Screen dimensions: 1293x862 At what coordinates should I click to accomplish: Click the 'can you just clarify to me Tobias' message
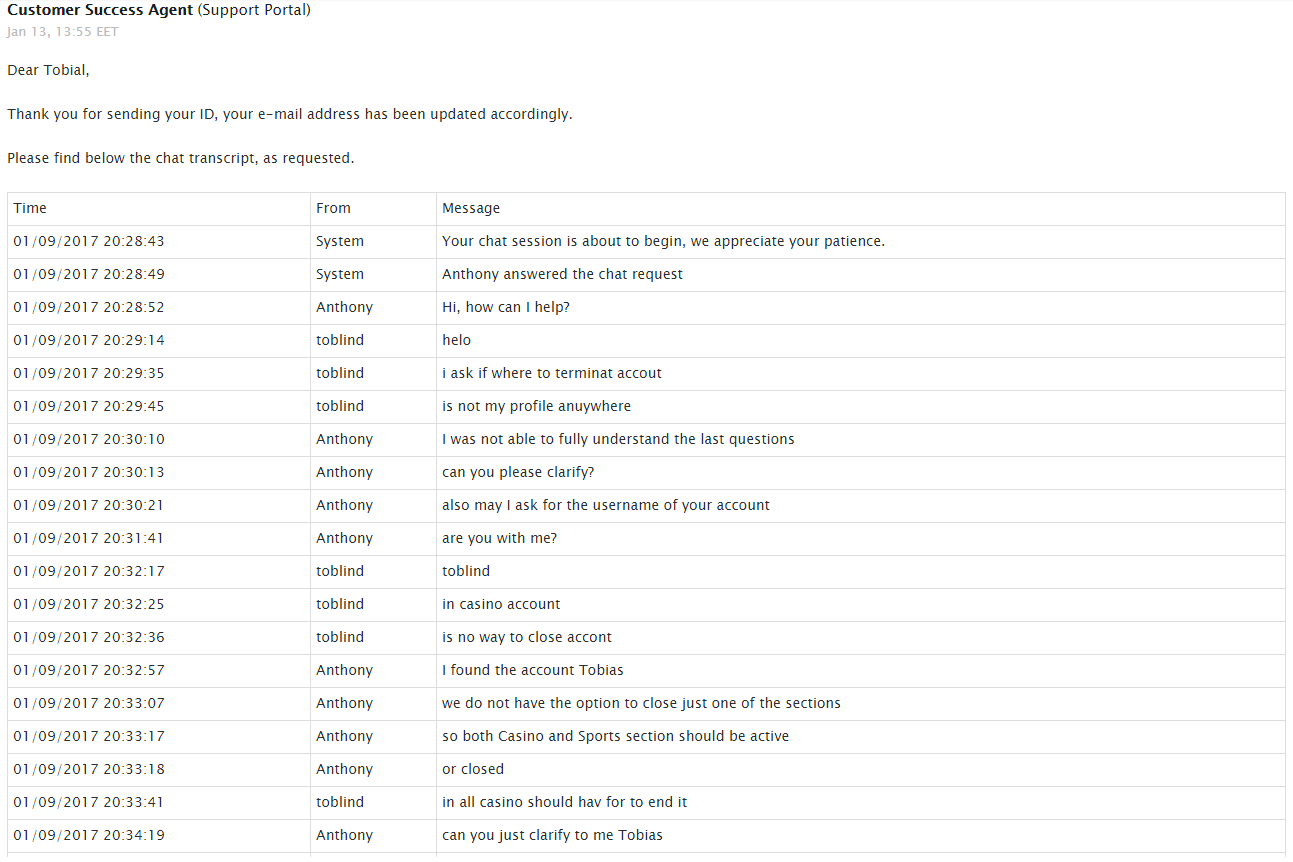(x=552, y=835)
